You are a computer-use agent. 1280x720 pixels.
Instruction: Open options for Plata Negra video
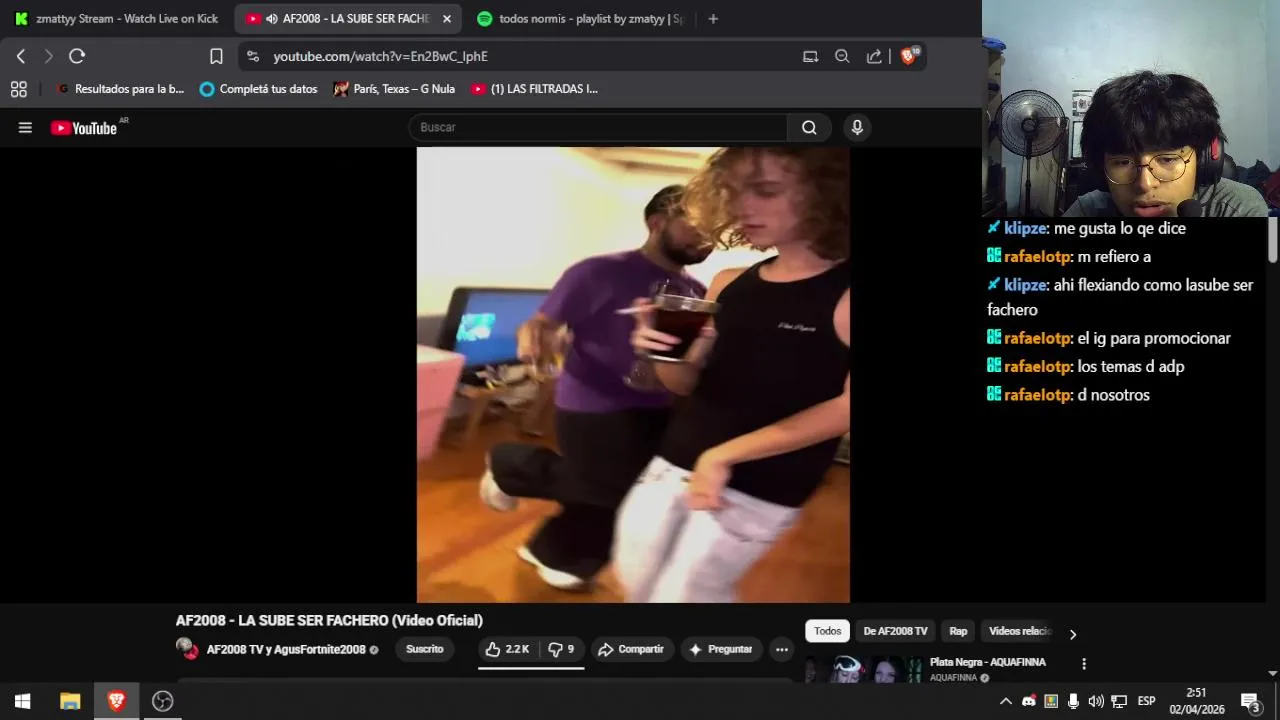pyautogui.click(x=1084, y=663)
